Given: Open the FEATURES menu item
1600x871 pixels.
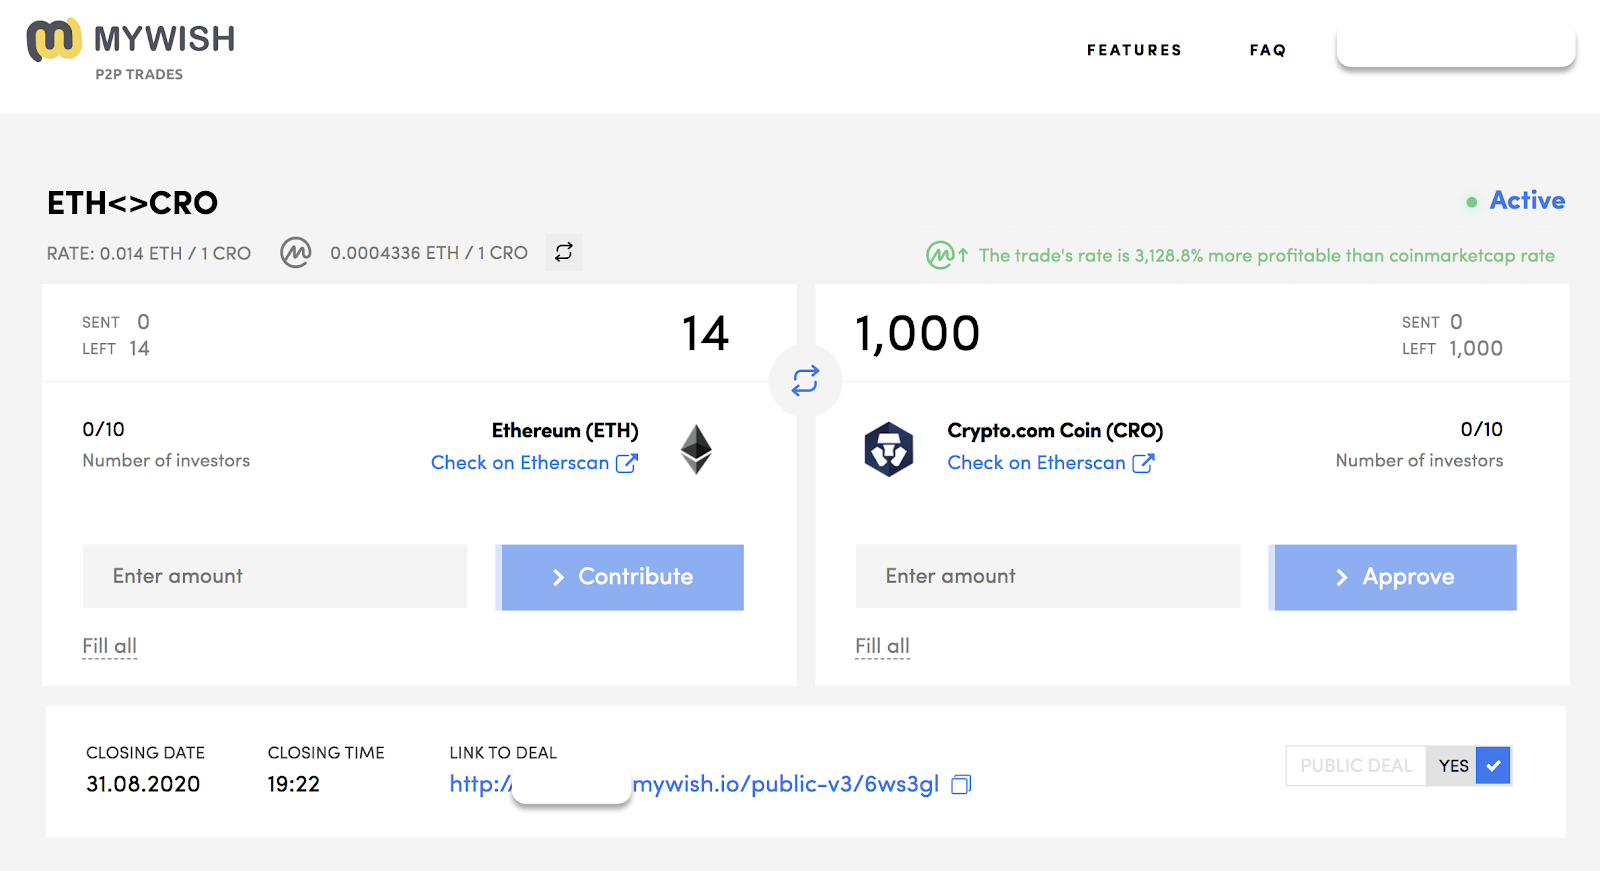Looking at the screenshot, I should (x=1134, y=50).
